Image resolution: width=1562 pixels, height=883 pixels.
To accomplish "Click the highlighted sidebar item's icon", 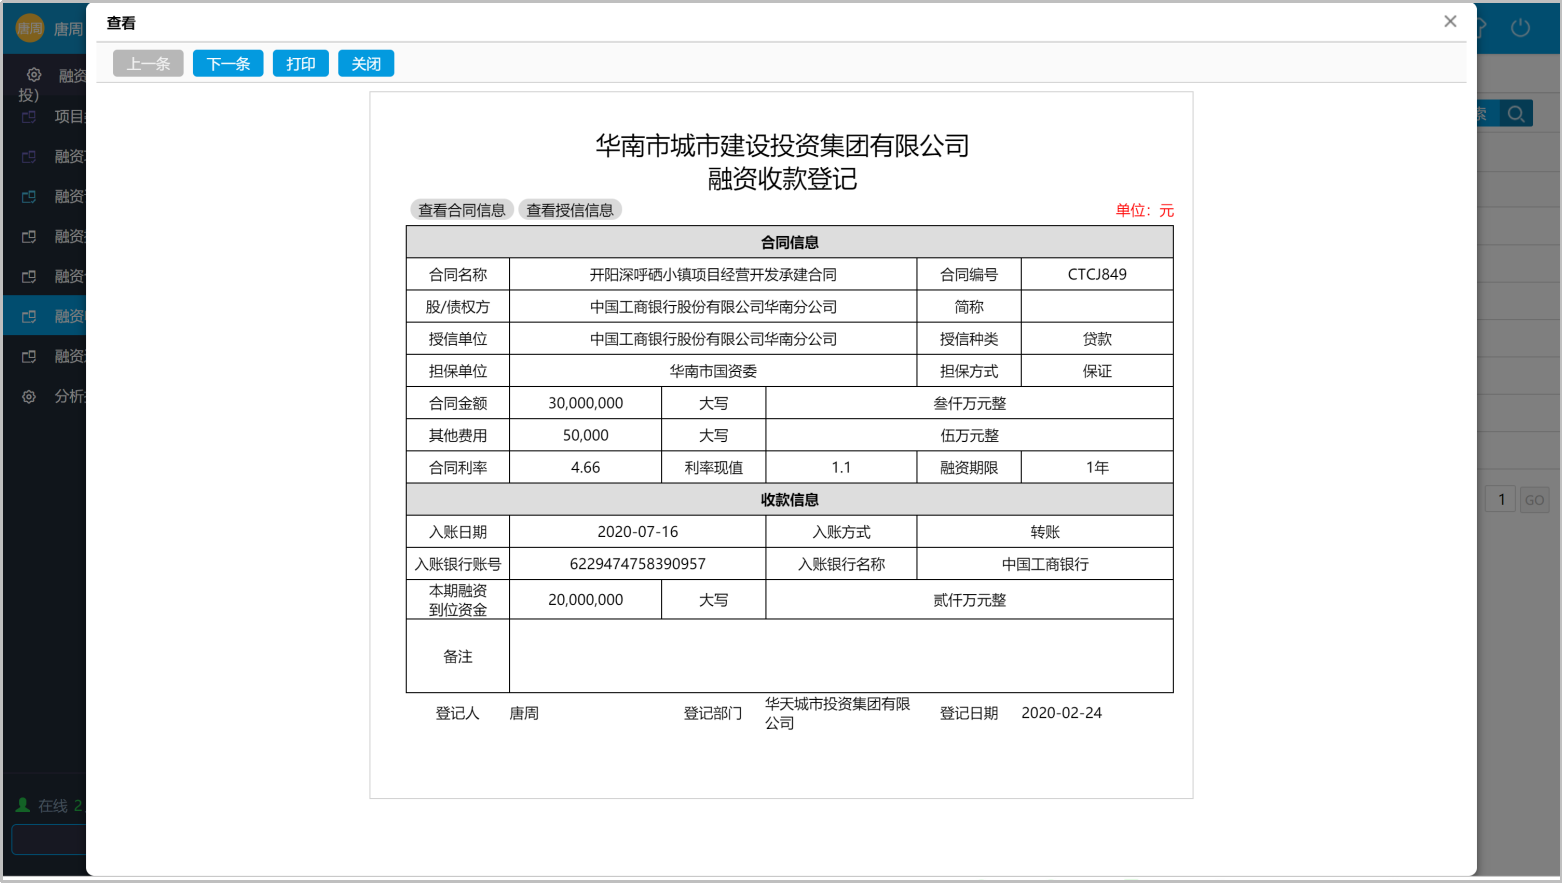I will pyautogui.click(x=29, y=317).
